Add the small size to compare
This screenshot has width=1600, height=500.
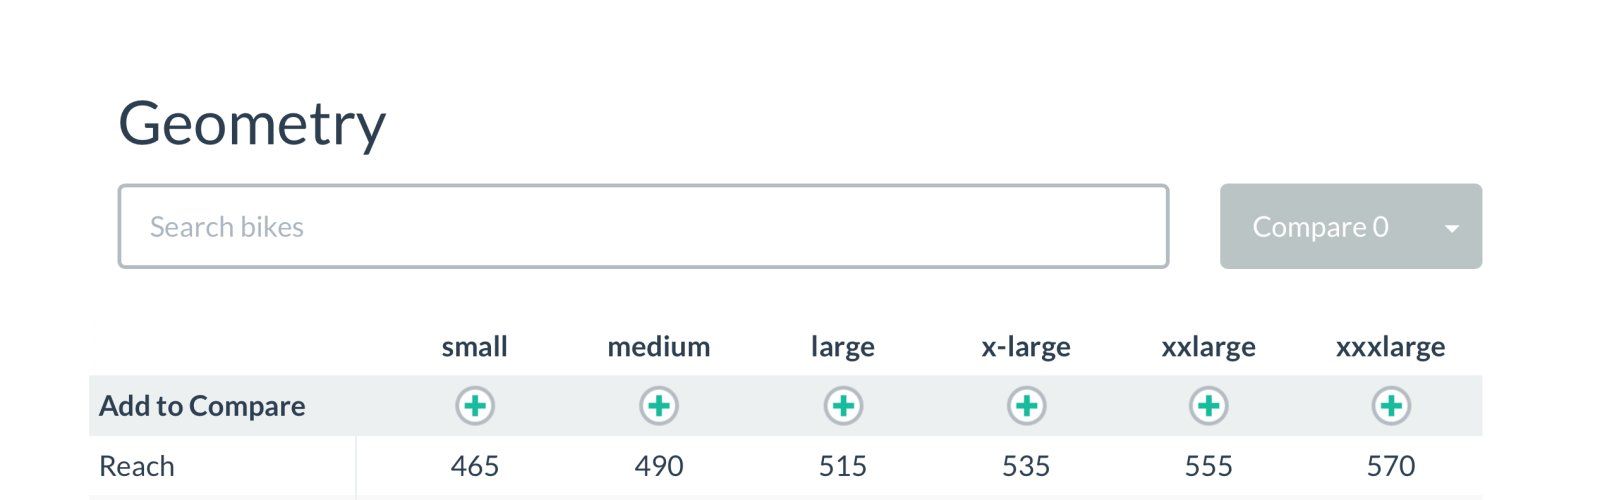click(x=475, y=406)
